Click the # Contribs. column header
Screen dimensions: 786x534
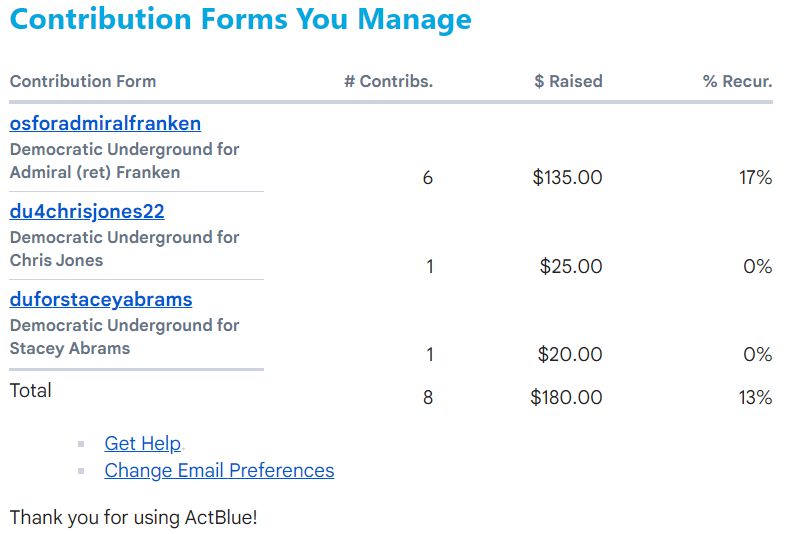coord(388,82)
